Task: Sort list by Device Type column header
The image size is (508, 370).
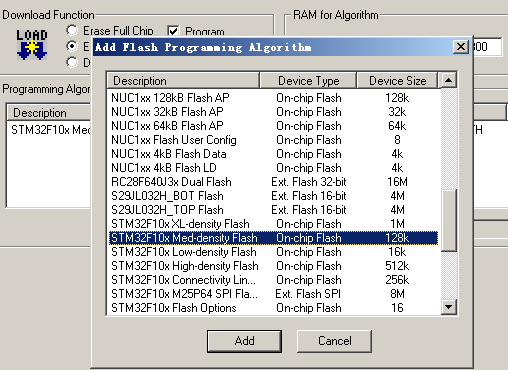Action: click(308, 81)
